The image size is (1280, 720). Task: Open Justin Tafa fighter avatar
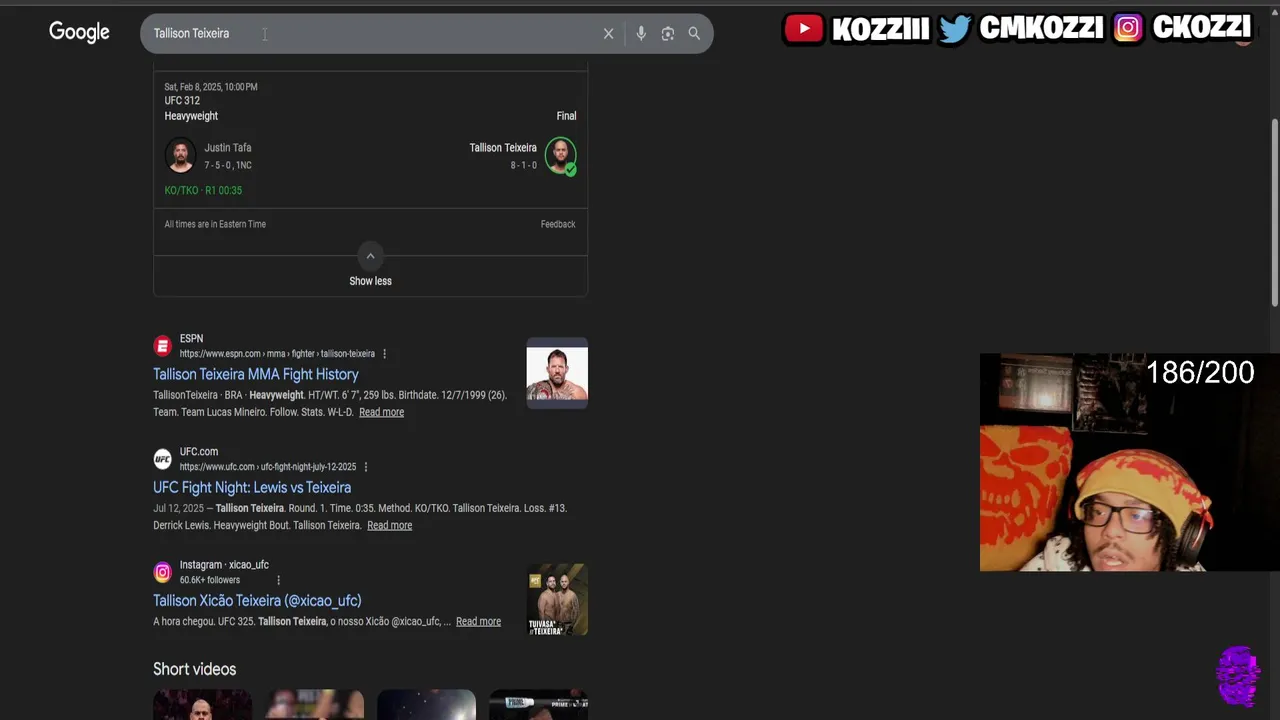coord(180,156)
